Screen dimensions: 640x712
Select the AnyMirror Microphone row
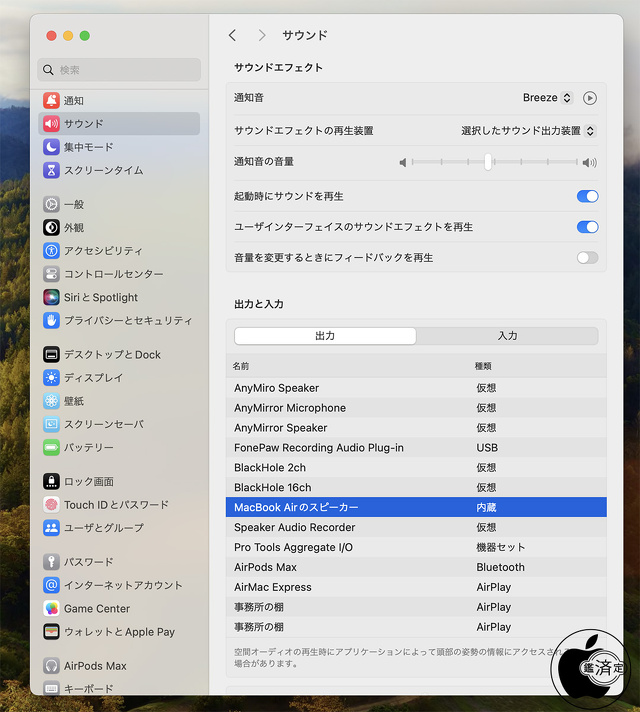tap(416, 408)
